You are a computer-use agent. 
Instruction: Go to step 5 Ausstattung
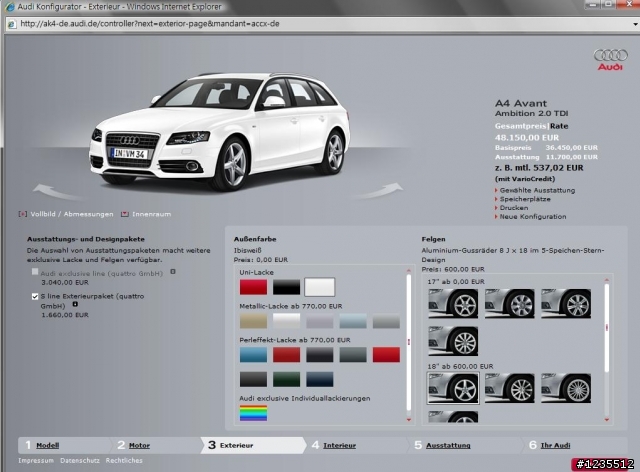coord(448,445)
